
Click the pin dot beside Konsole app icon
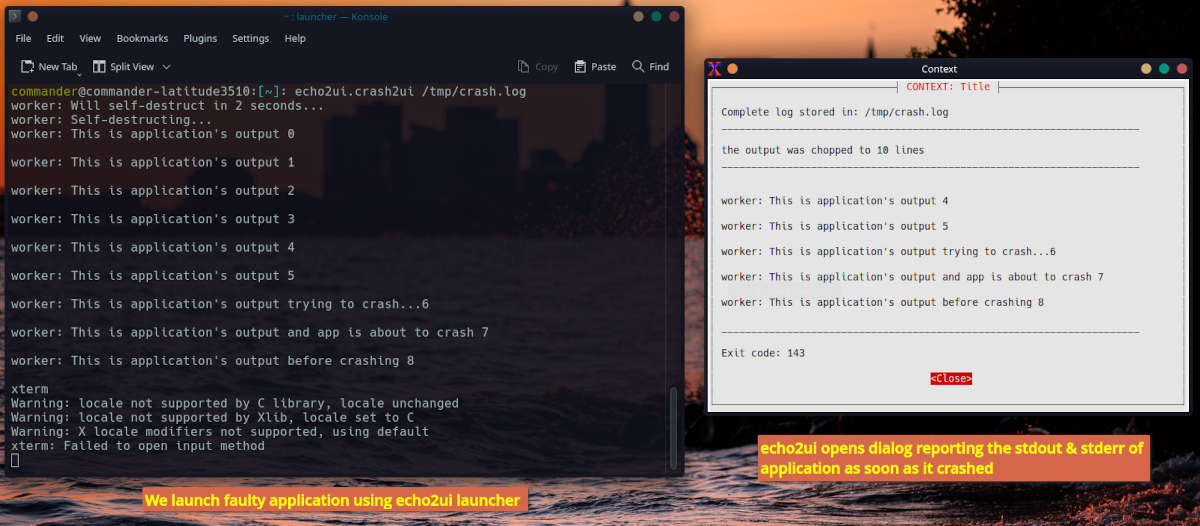(31, 16)
